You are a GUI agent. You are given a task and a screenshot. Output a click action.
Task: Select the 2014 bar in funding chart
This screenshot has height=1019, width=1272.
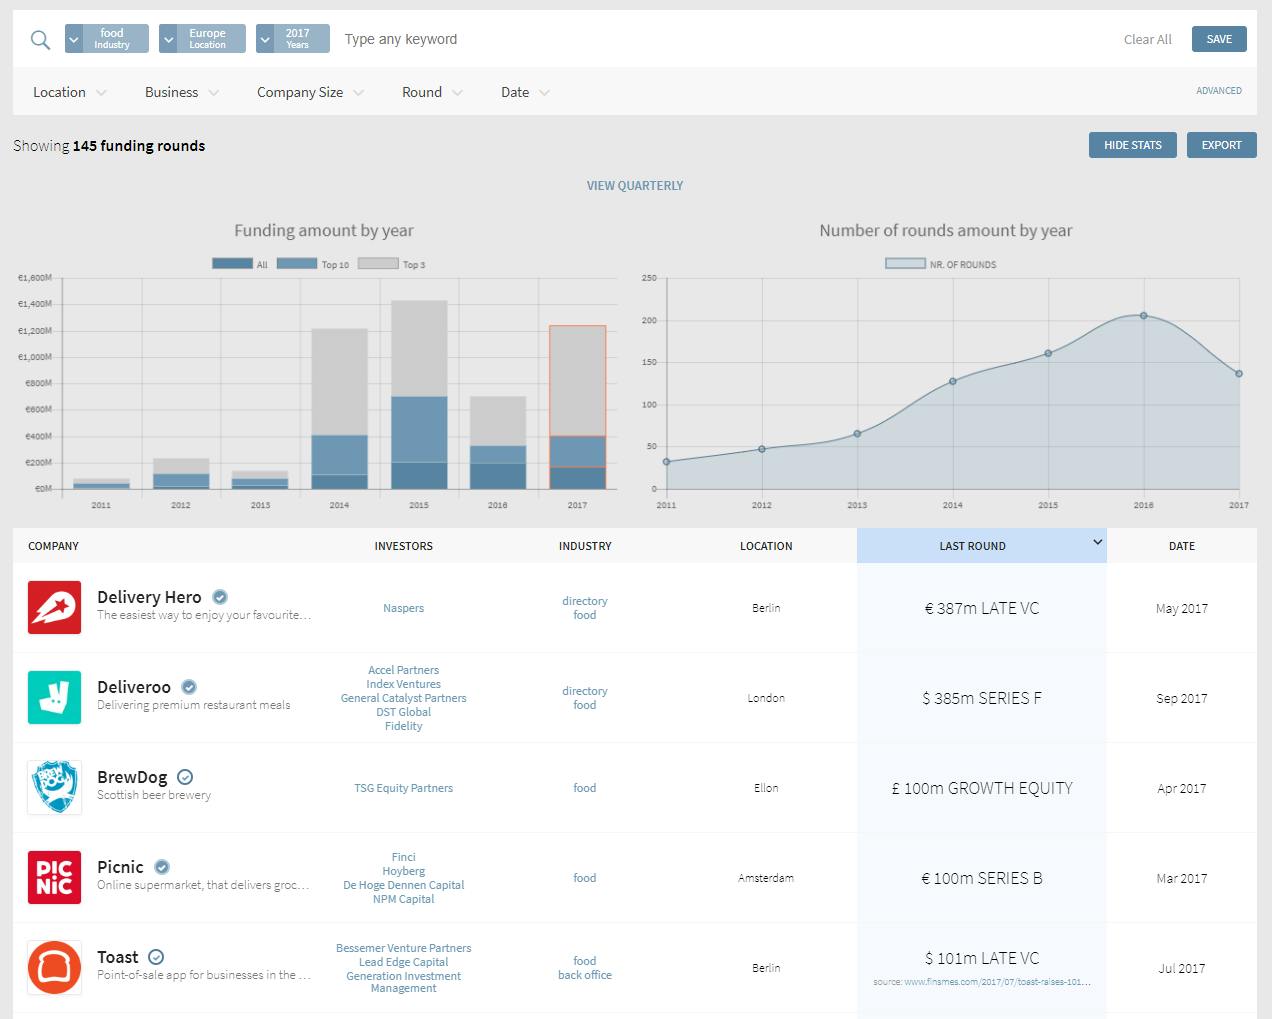pyautogui.click(x=339, y=409)
